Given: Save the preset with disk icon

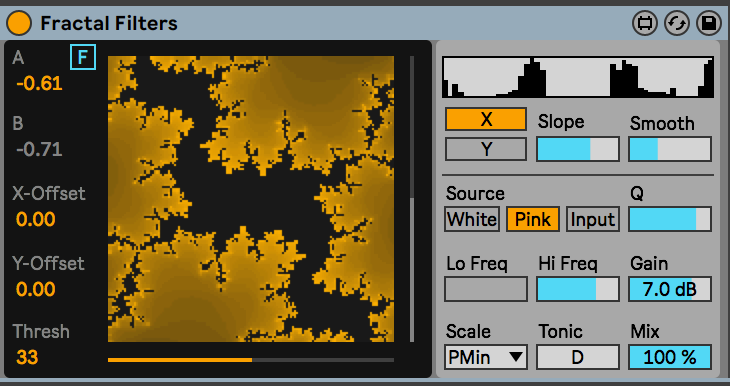Looking at the screenshot, I should pos(709,23).
